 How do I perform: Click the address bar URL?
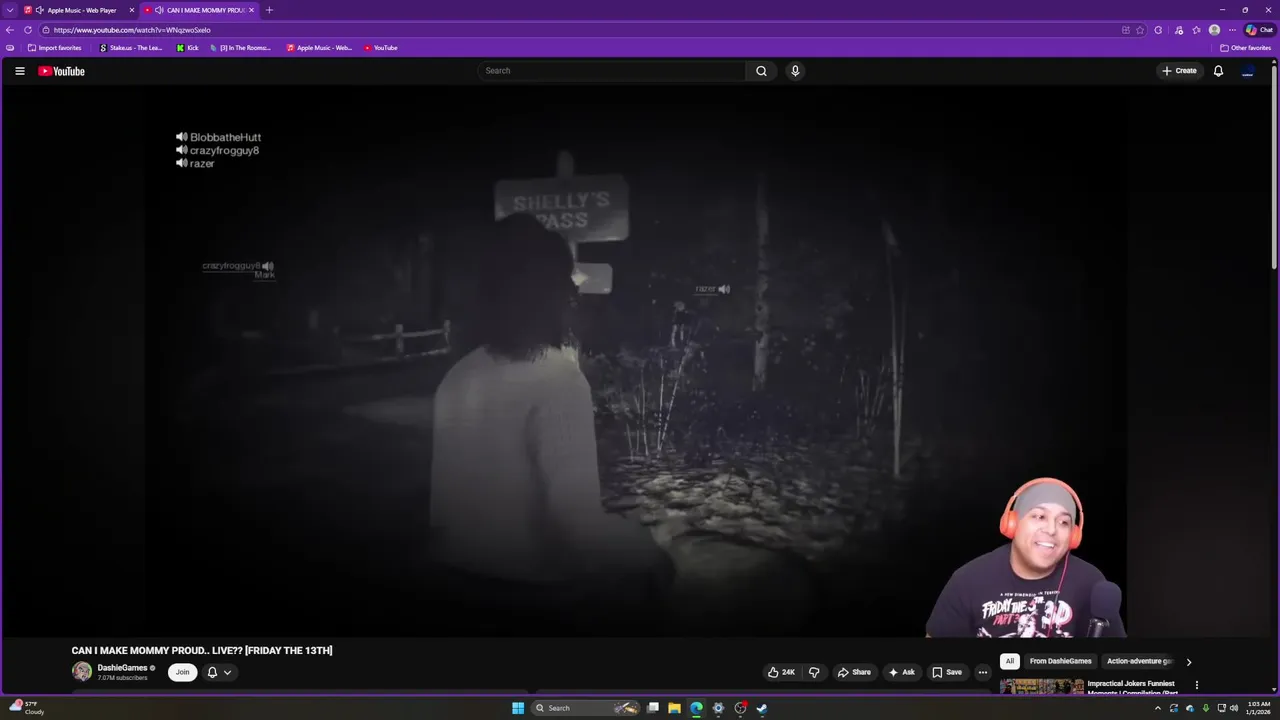click(132, 30)
